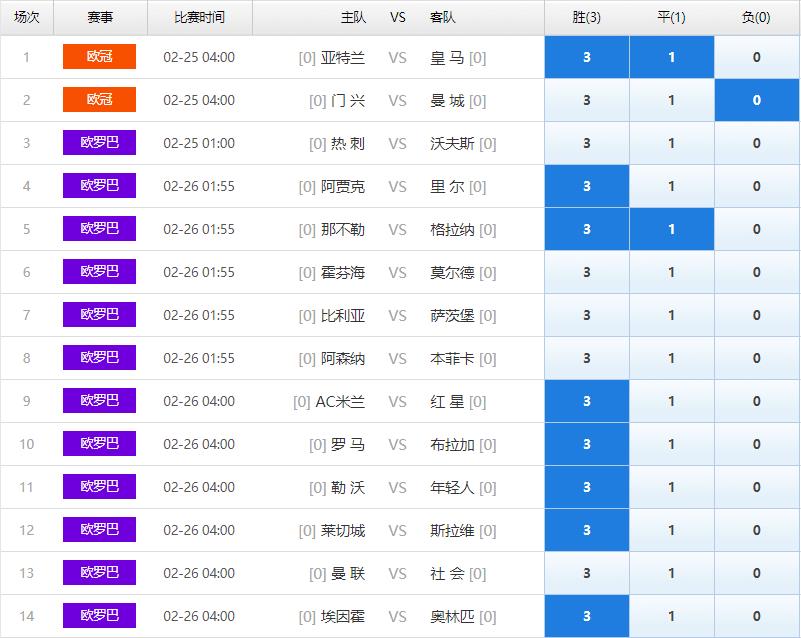801x638 pixels.
Task: Click the 负(0) column header
Action: coord(757,17)
